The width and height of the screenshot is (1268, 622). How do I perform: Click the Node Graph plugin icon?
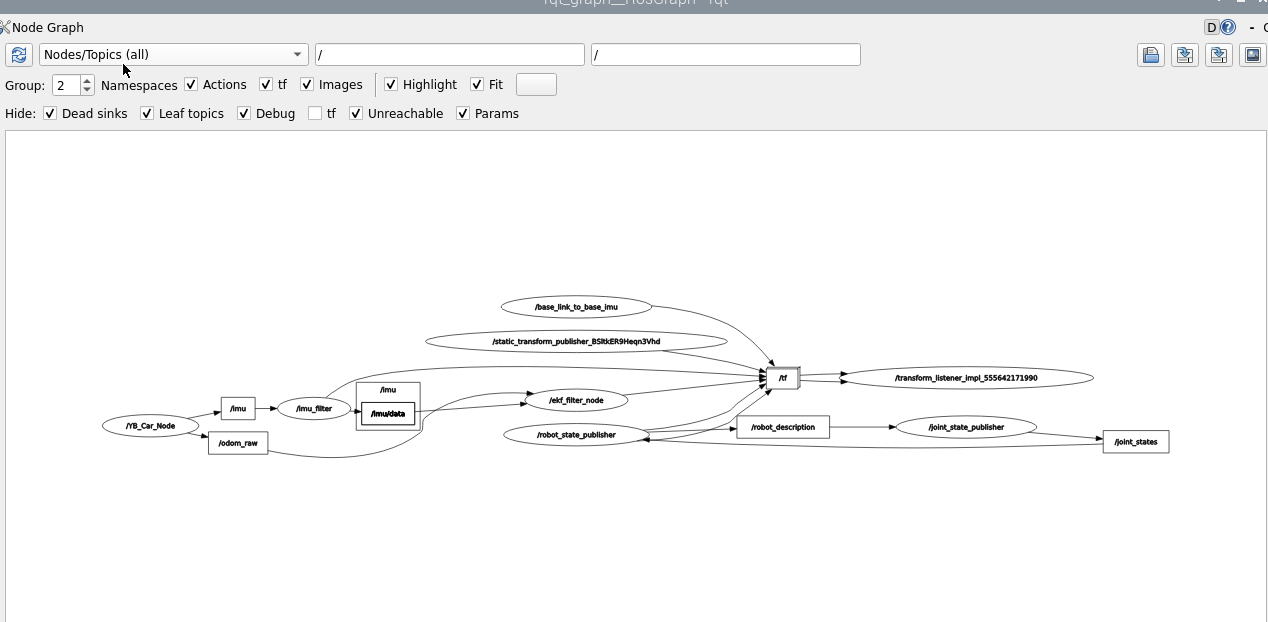pyautogui.click(x=5, y=28)
